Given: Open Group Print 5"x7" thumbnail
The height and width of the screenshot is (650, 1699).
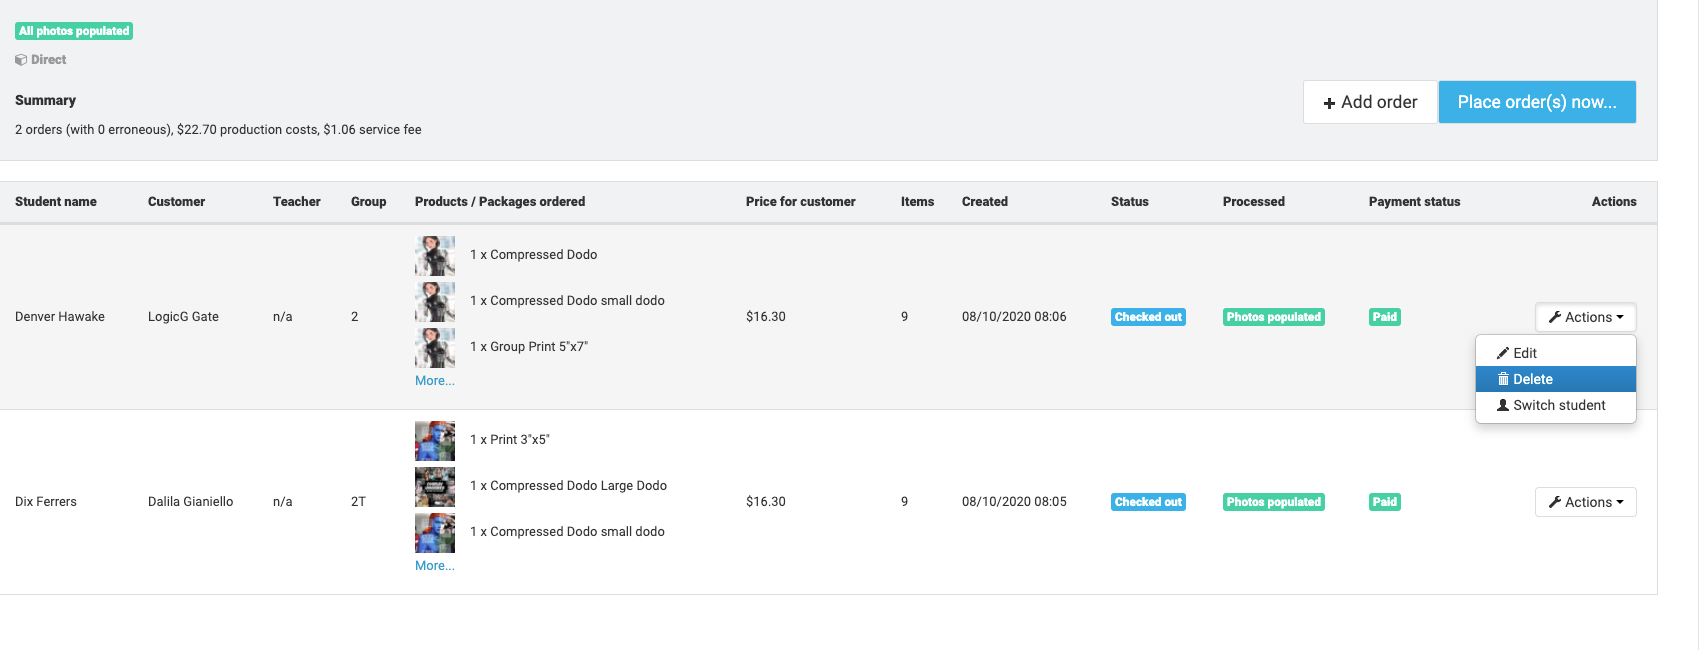Looking at the screenshot, I should [x=435, y=348].
